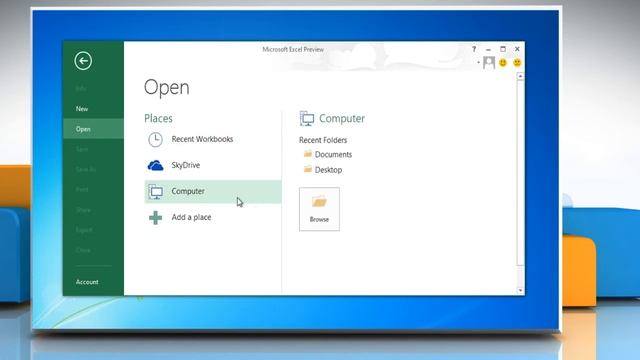640x360 pixels.
Task: Open the Share backstage page
Action: (x=83, y=210)
